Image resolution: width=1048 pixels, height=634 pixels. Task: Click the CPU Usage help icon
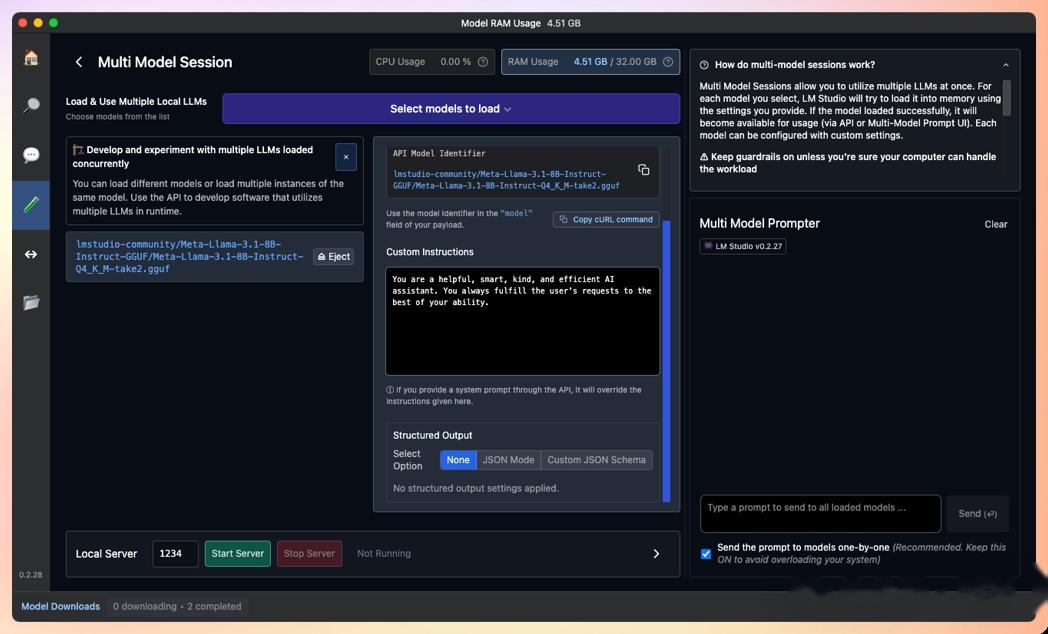click(483, 61)
